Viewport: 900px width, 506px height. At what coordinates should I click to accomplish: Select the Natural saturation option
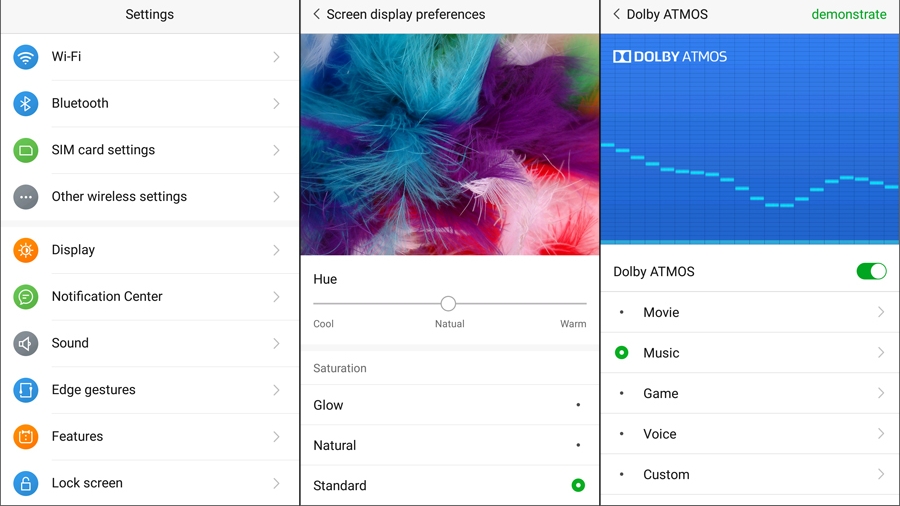[449, 445]
